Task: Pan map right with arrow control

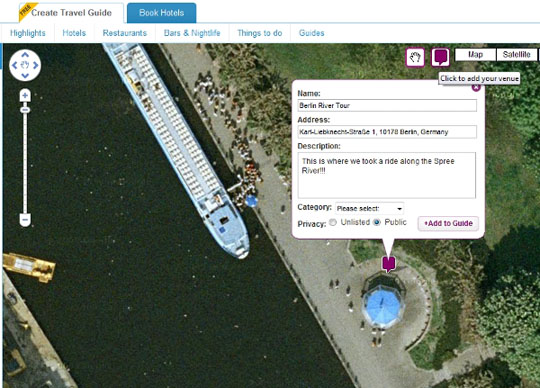Action: click(35, 65)
